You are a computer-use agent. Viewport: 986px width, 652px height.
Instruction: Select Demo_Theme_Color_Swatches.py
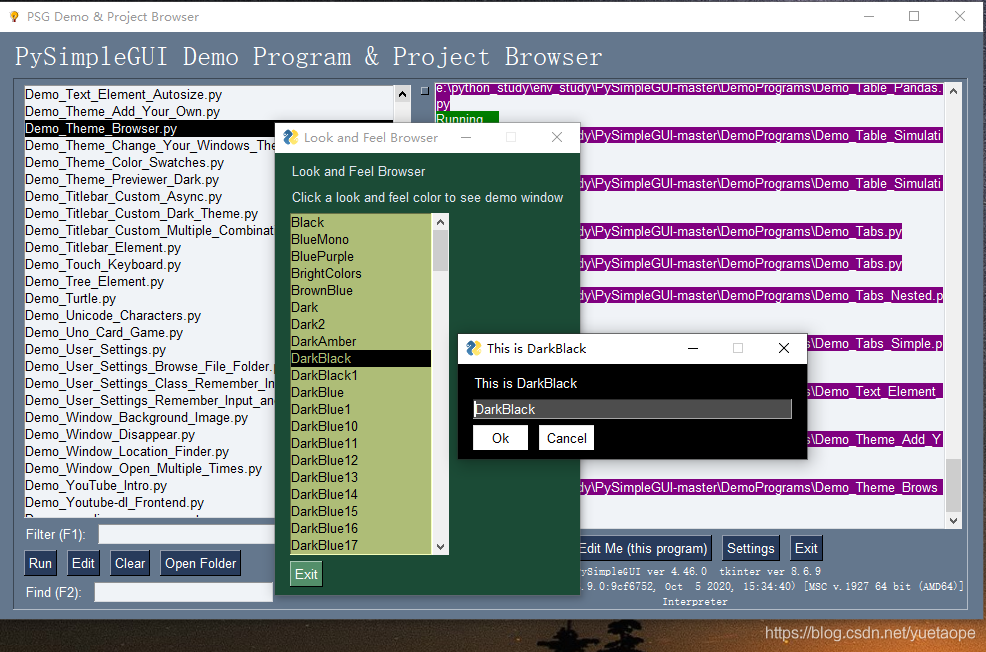(150, 162)
